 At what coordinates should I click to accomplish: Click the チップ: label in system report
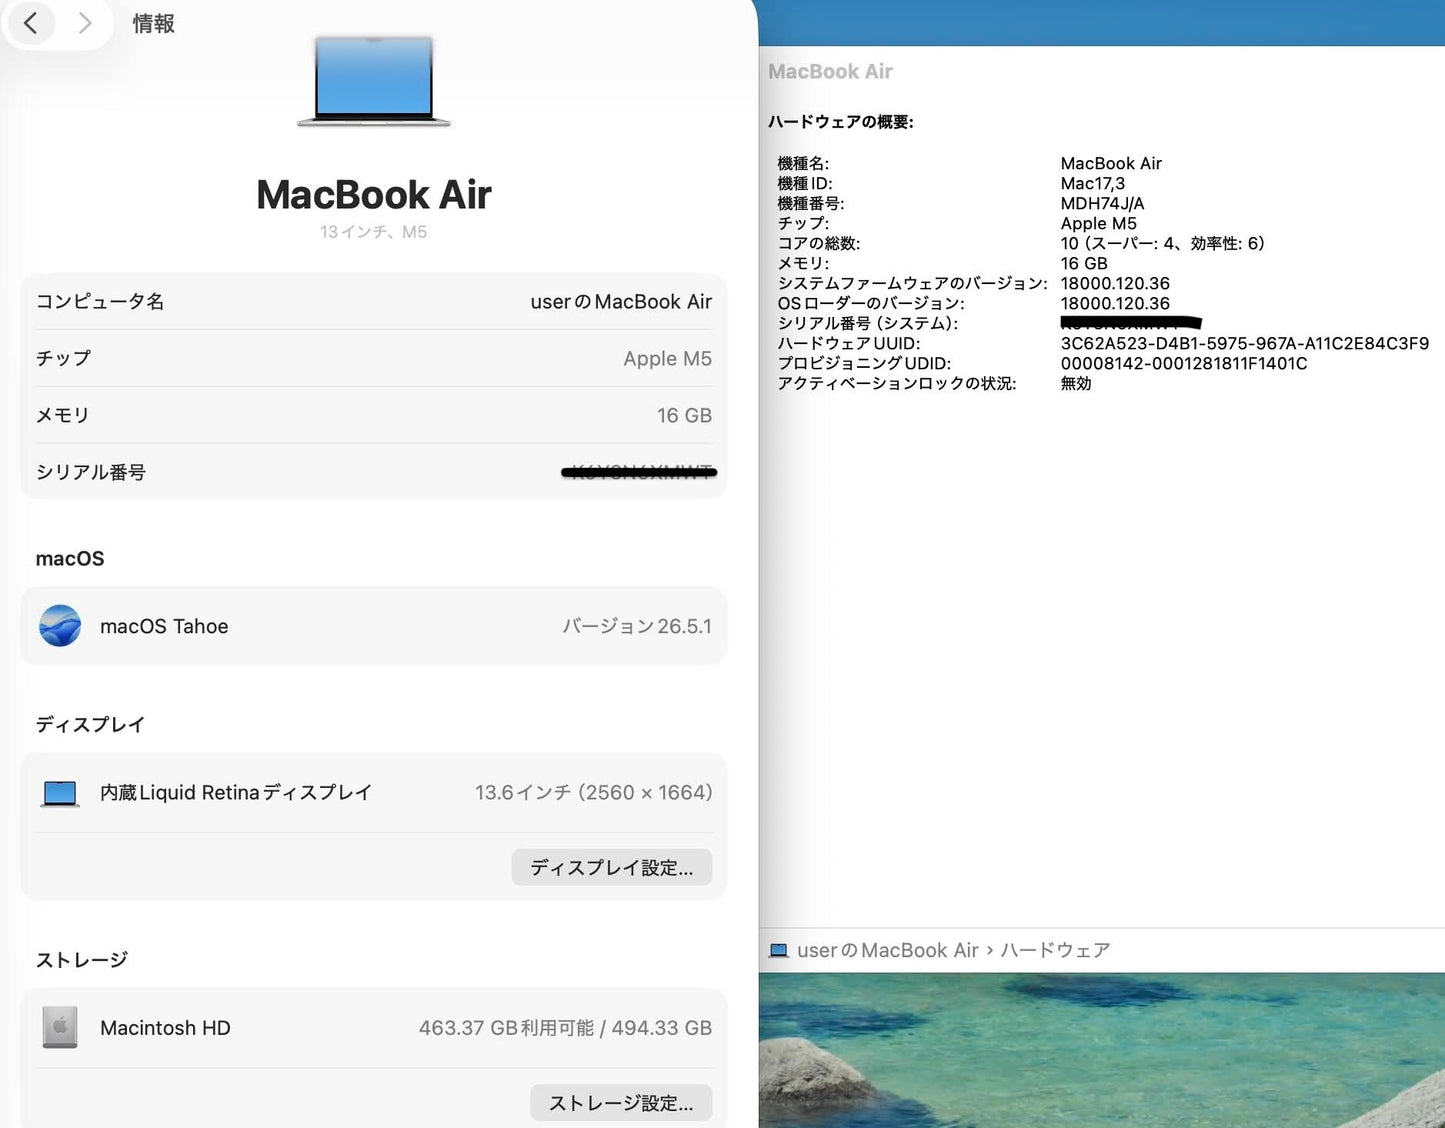pos(803,224)
